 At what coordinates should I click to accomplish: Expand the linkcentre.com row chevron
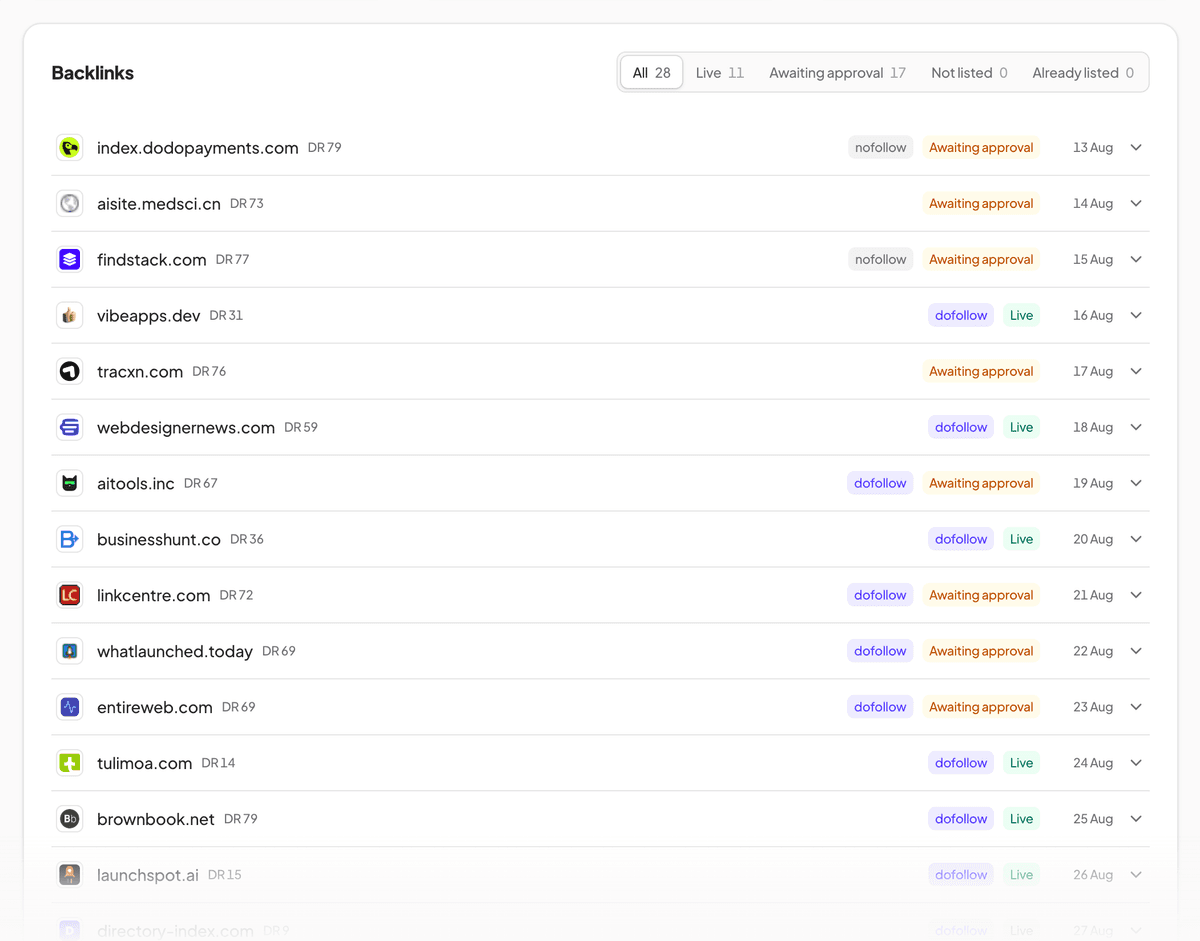point(1136,596)
